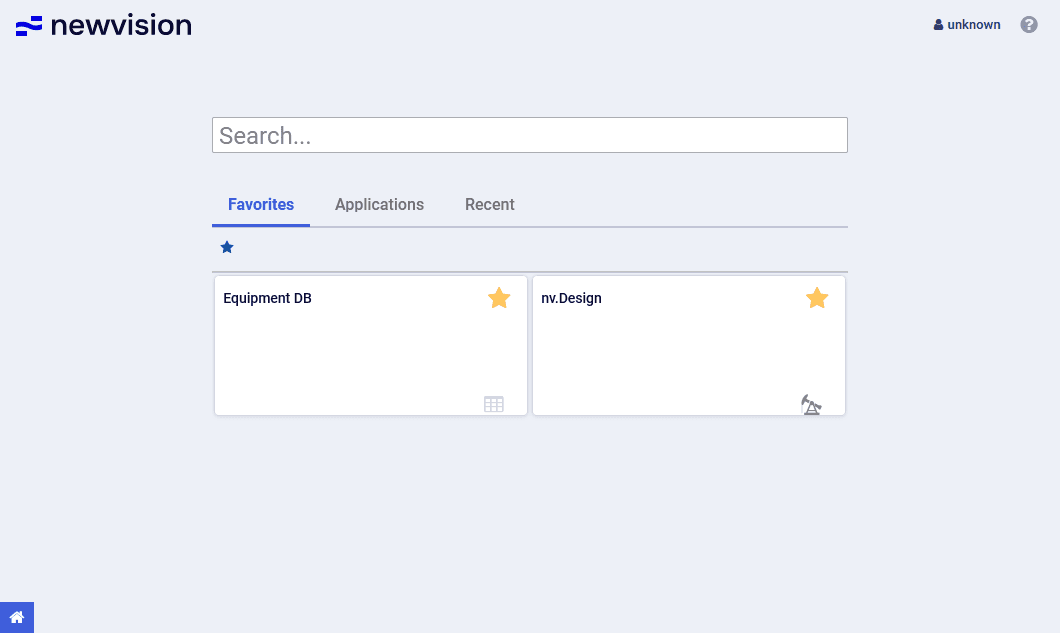Open the Applications tab
Viewport: 1060px width, 633px height.
point(379,205)
